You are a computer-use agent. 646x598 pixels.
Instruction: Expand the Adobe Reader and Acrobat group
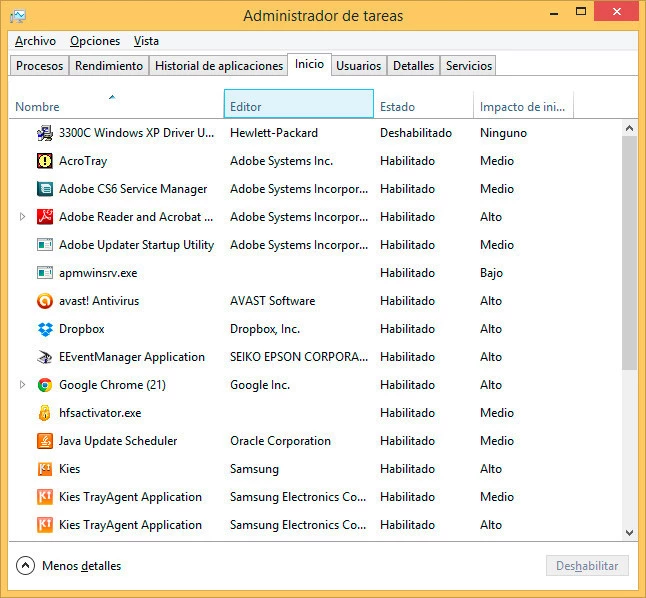pyautogui.click(x=23, y=217)
